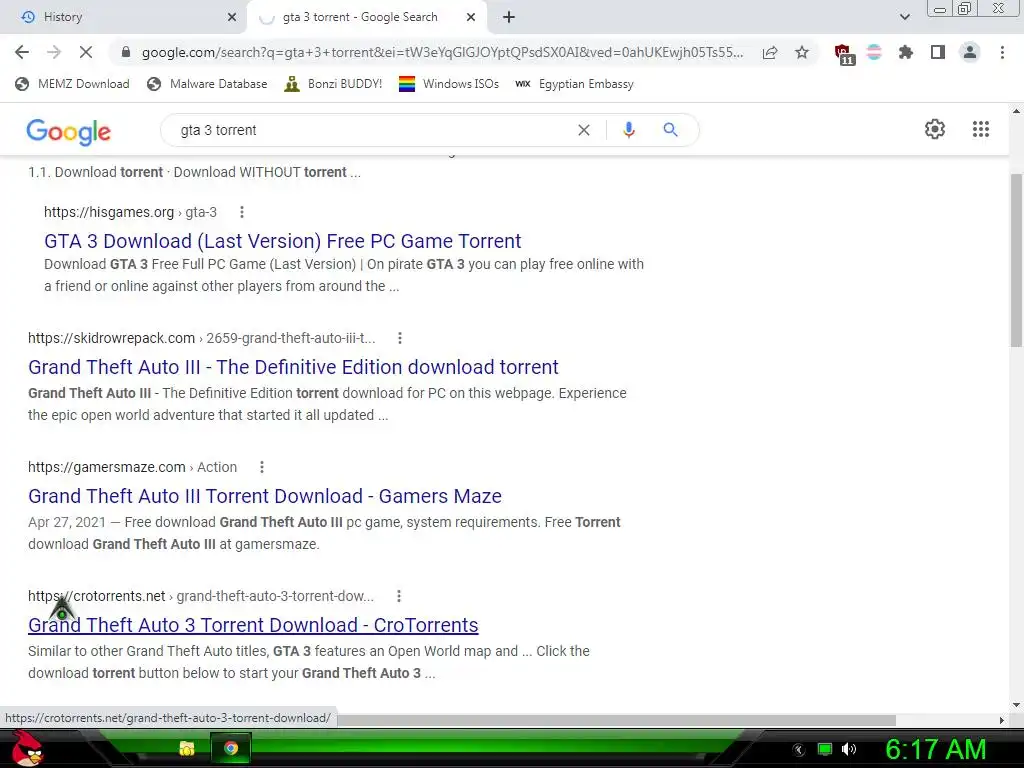Click the Chrome taskbar icon
Image resolution: width=1024 pixels, height=768 pixels.
(231, 748)
